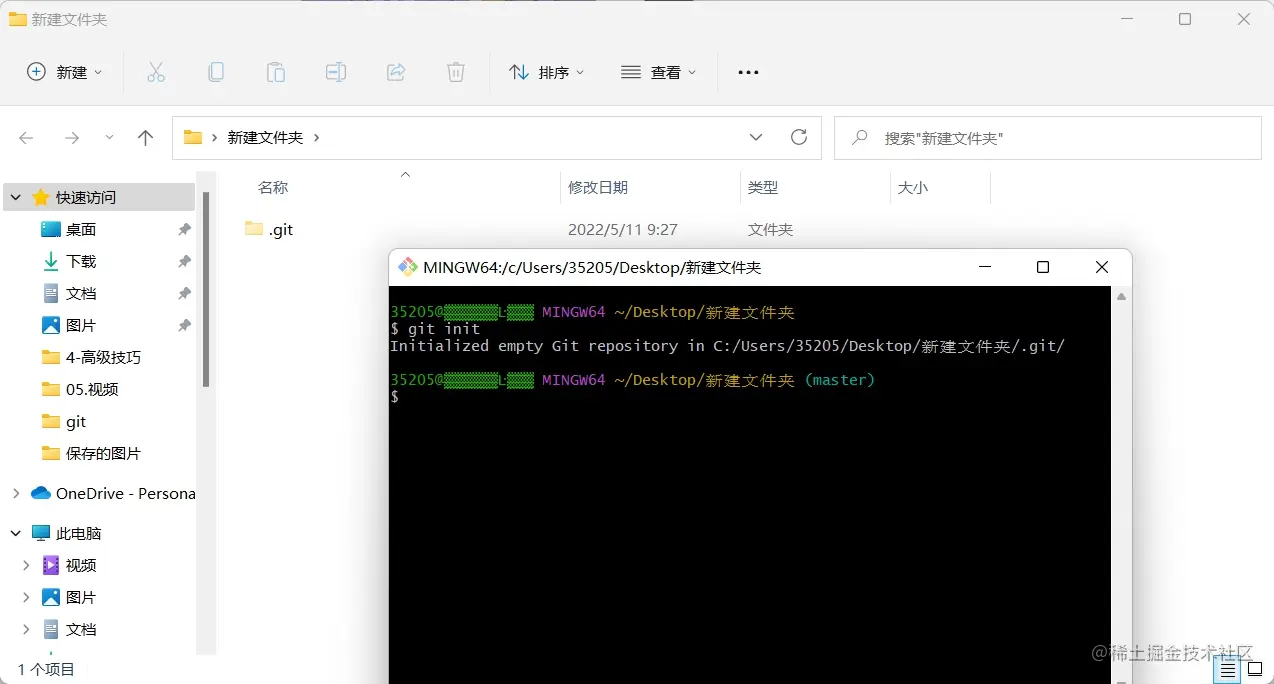The height and width of the screenshot is (684, 1274).
Task: Click the navigation pane scrollbar
Action: pyautogui.click(x=206, y=290)
